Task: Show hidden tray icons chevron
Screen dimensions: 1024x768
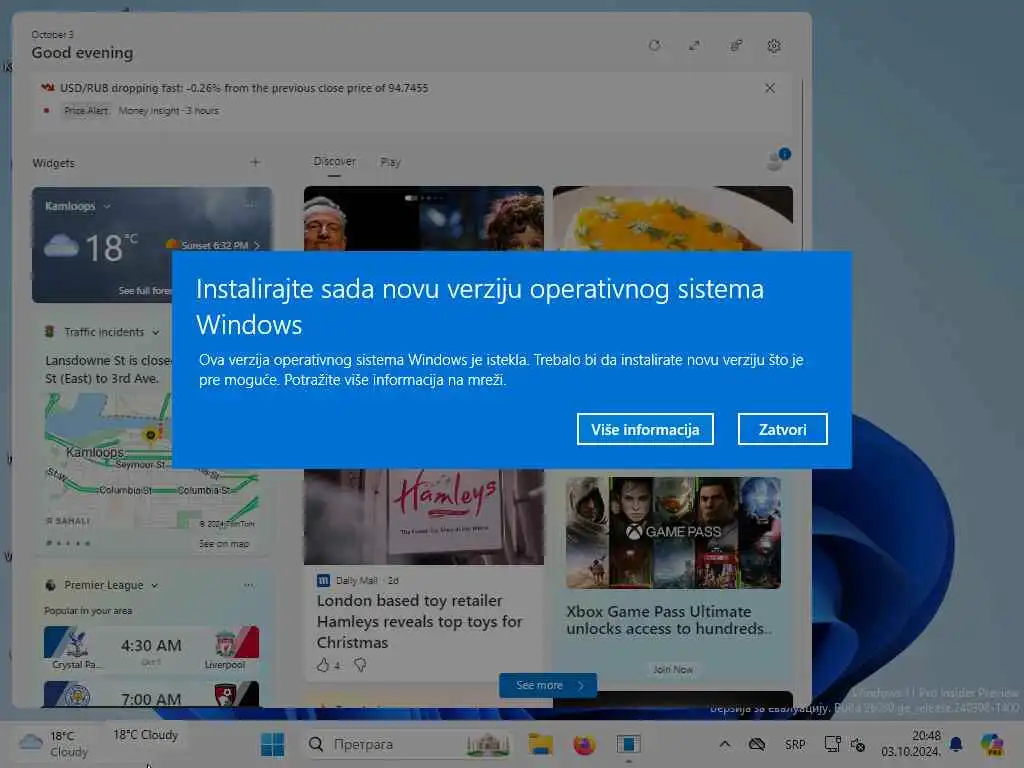Action: click(x=725, y=744)
